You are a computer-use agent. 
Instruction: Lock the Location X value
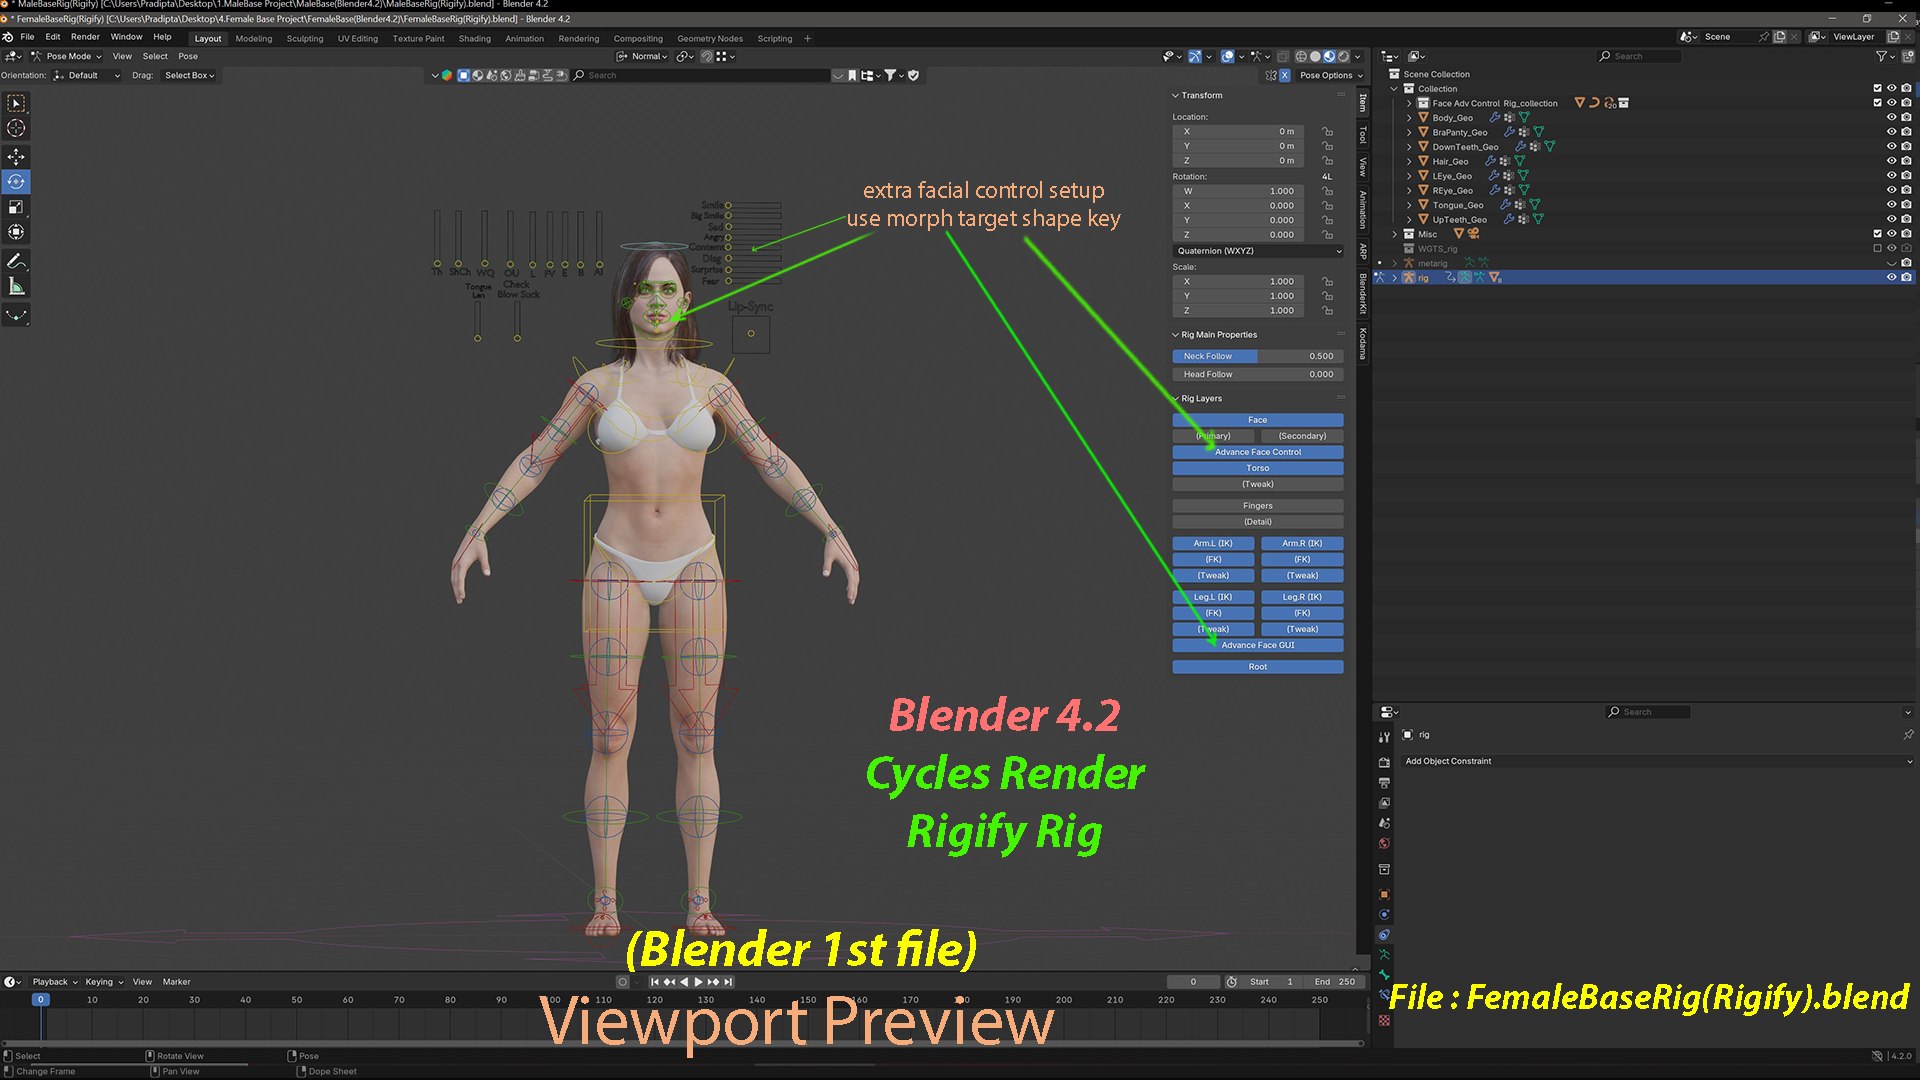[x=1327, y=131]
